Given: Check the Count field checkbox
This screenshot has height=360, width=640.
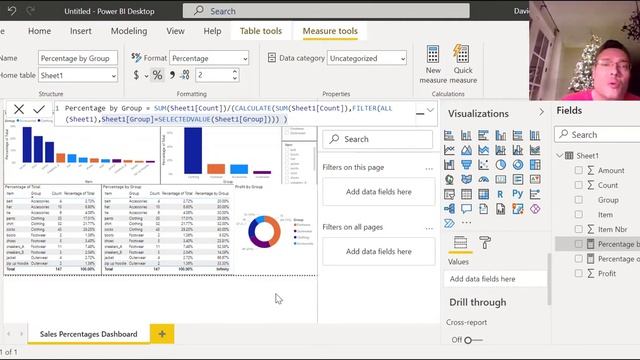Looking at the screenshot, I should coord(578,185).
